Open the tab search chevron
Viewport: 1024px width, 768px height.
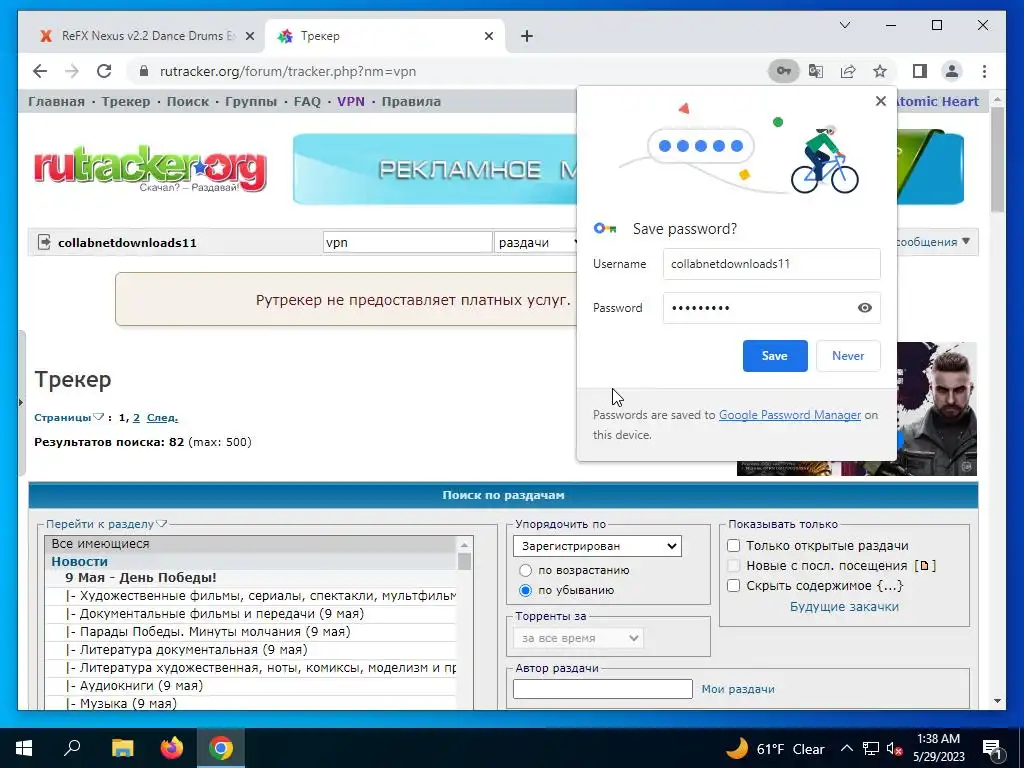pos(844,25)
